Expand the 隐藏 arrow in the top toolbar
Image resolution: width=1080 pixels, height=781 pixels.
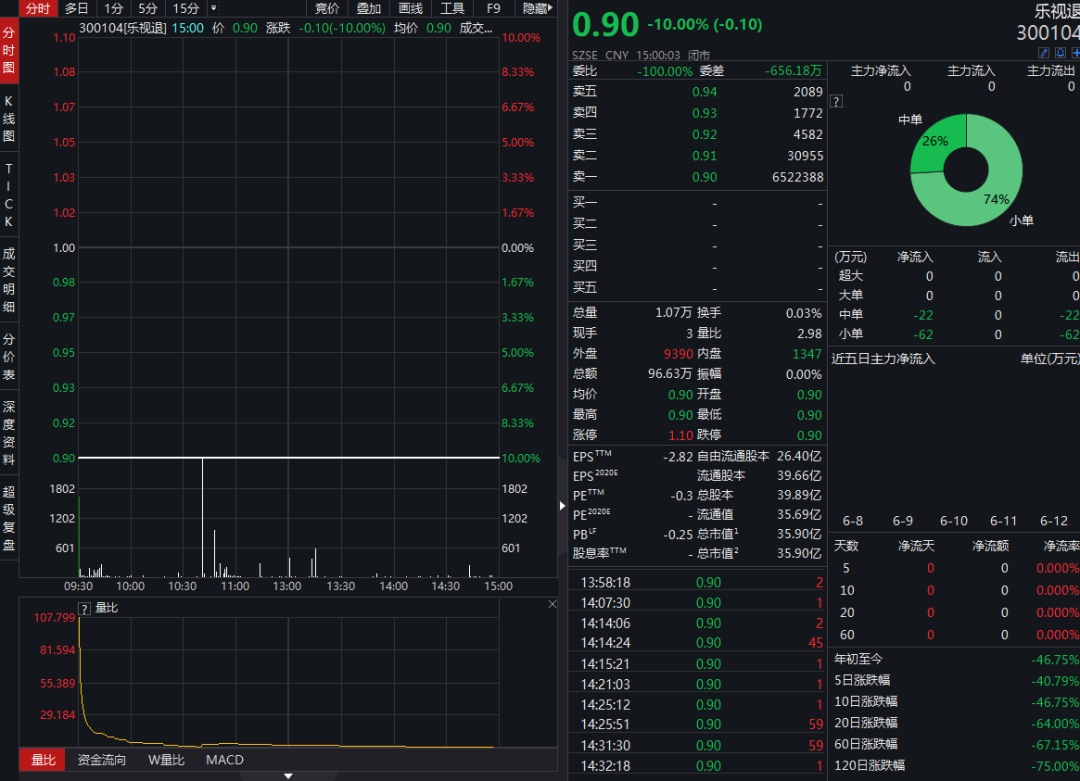[553, 8]
